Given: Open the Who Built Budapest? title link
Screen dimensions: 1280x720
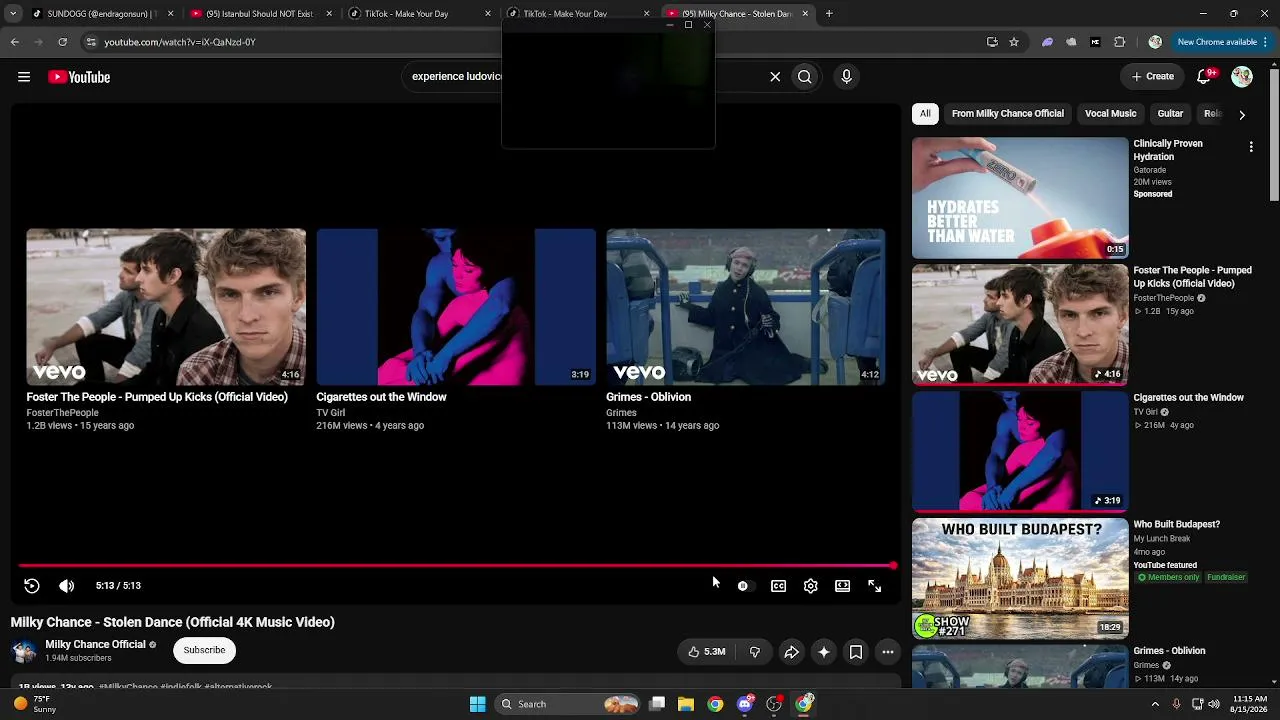Looking at the screenshot, I should (1176, 524).
